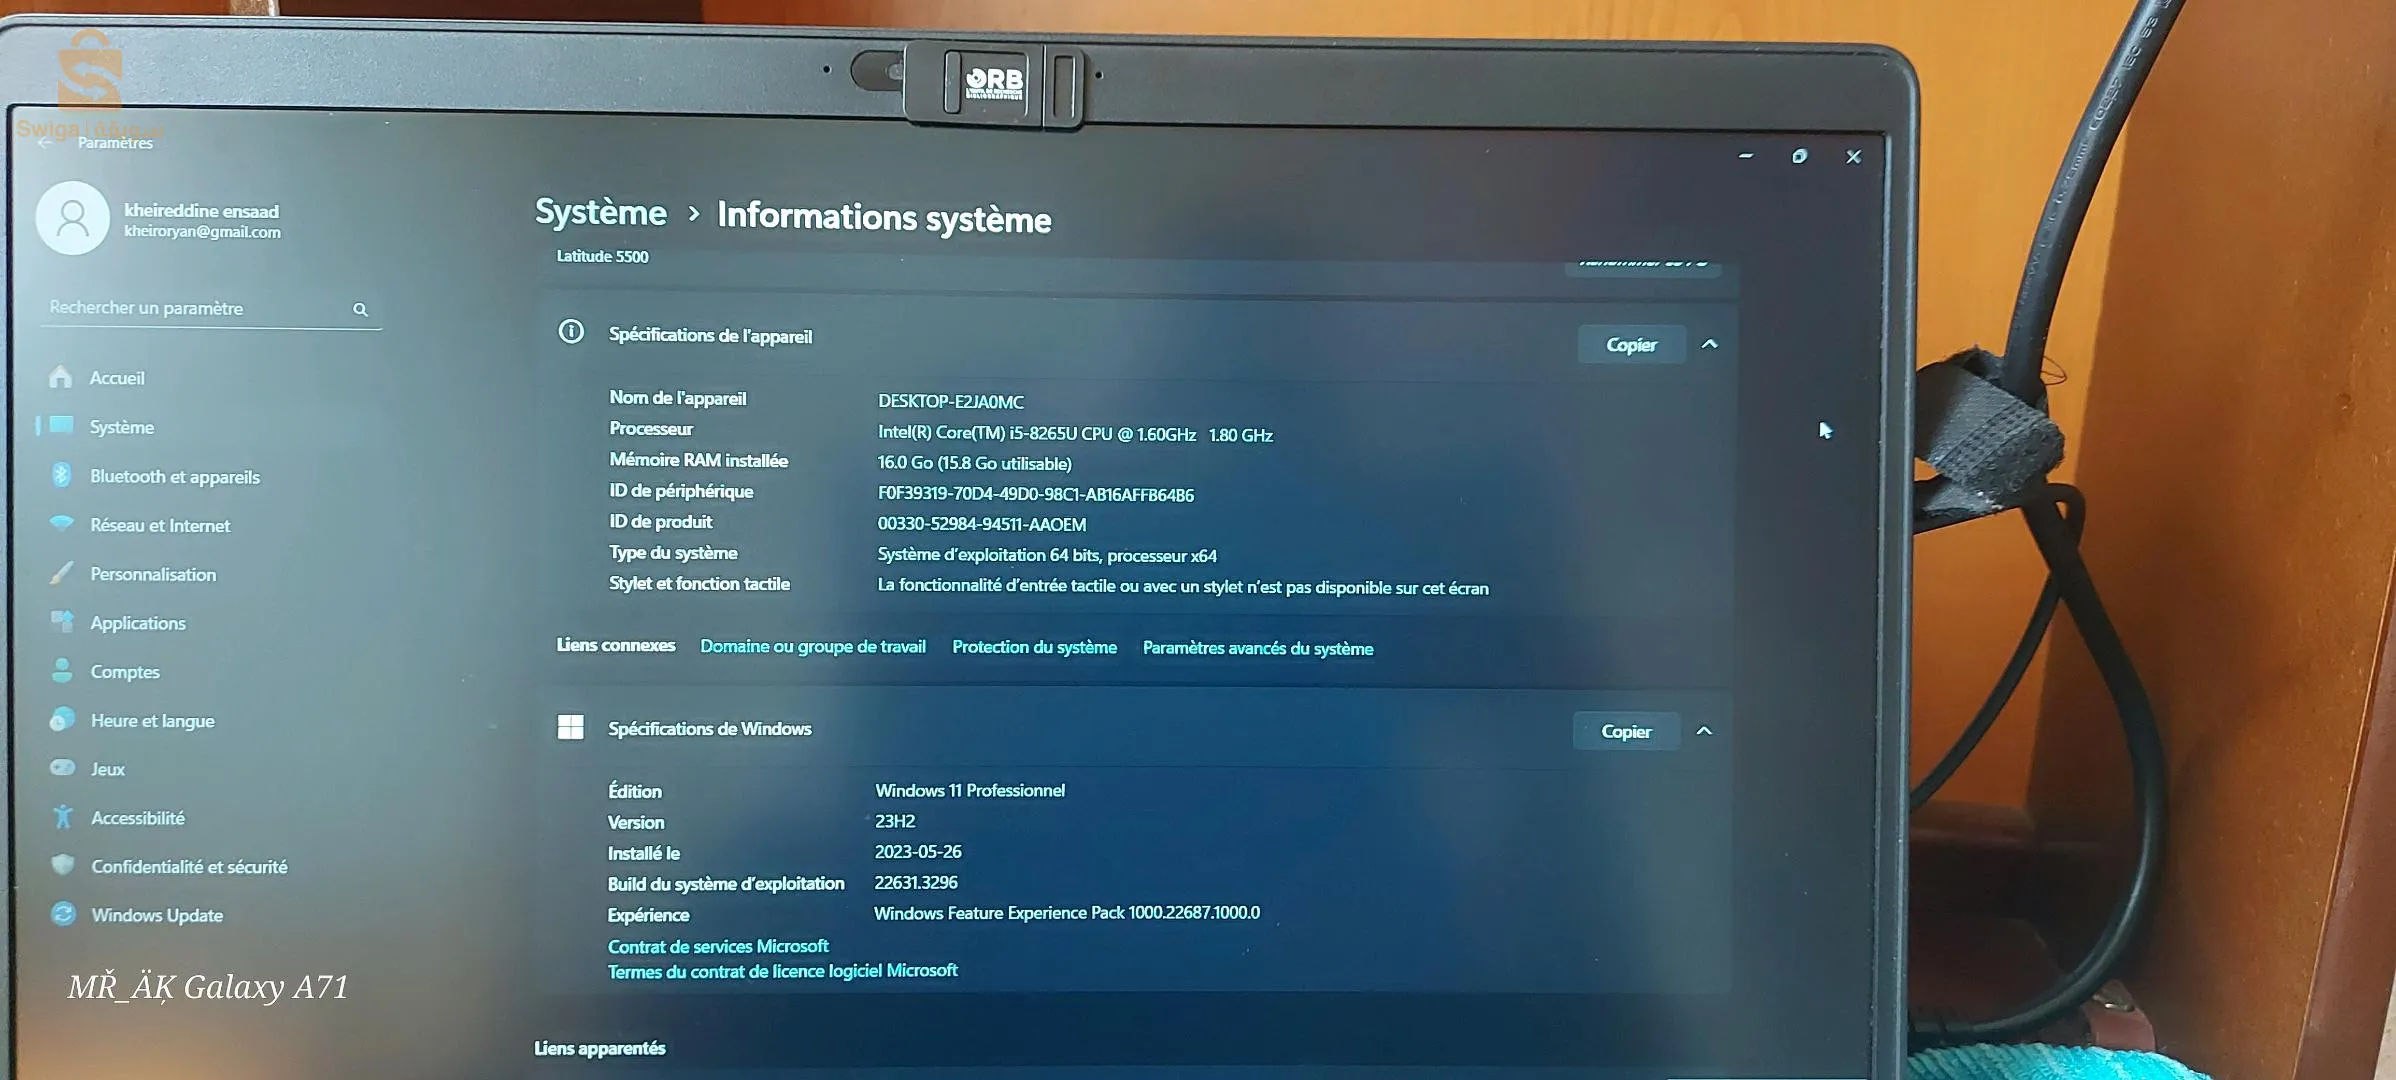The width and height of the screenshot is (2396, 1080).
Task: Click the device name DESKTOP-E2JA0MC
Action: 951,401
